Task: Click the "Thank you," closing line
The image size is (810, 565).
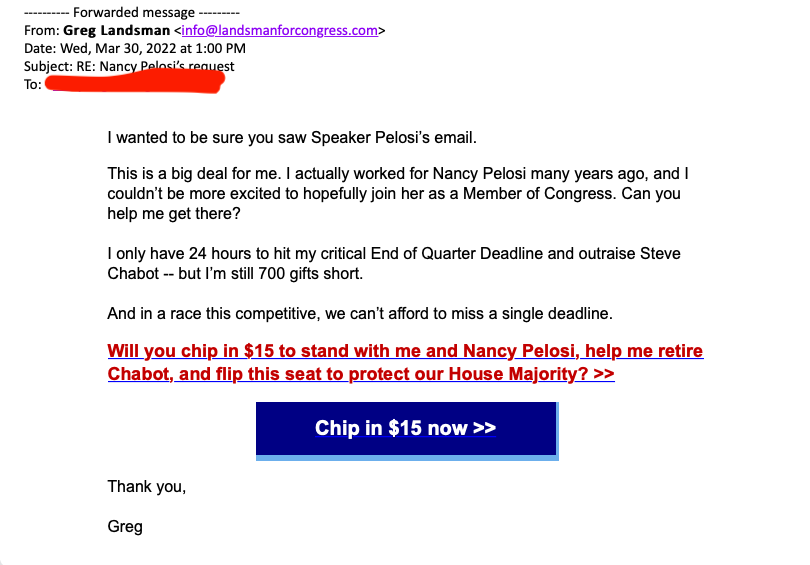Action: pos(146,488)
